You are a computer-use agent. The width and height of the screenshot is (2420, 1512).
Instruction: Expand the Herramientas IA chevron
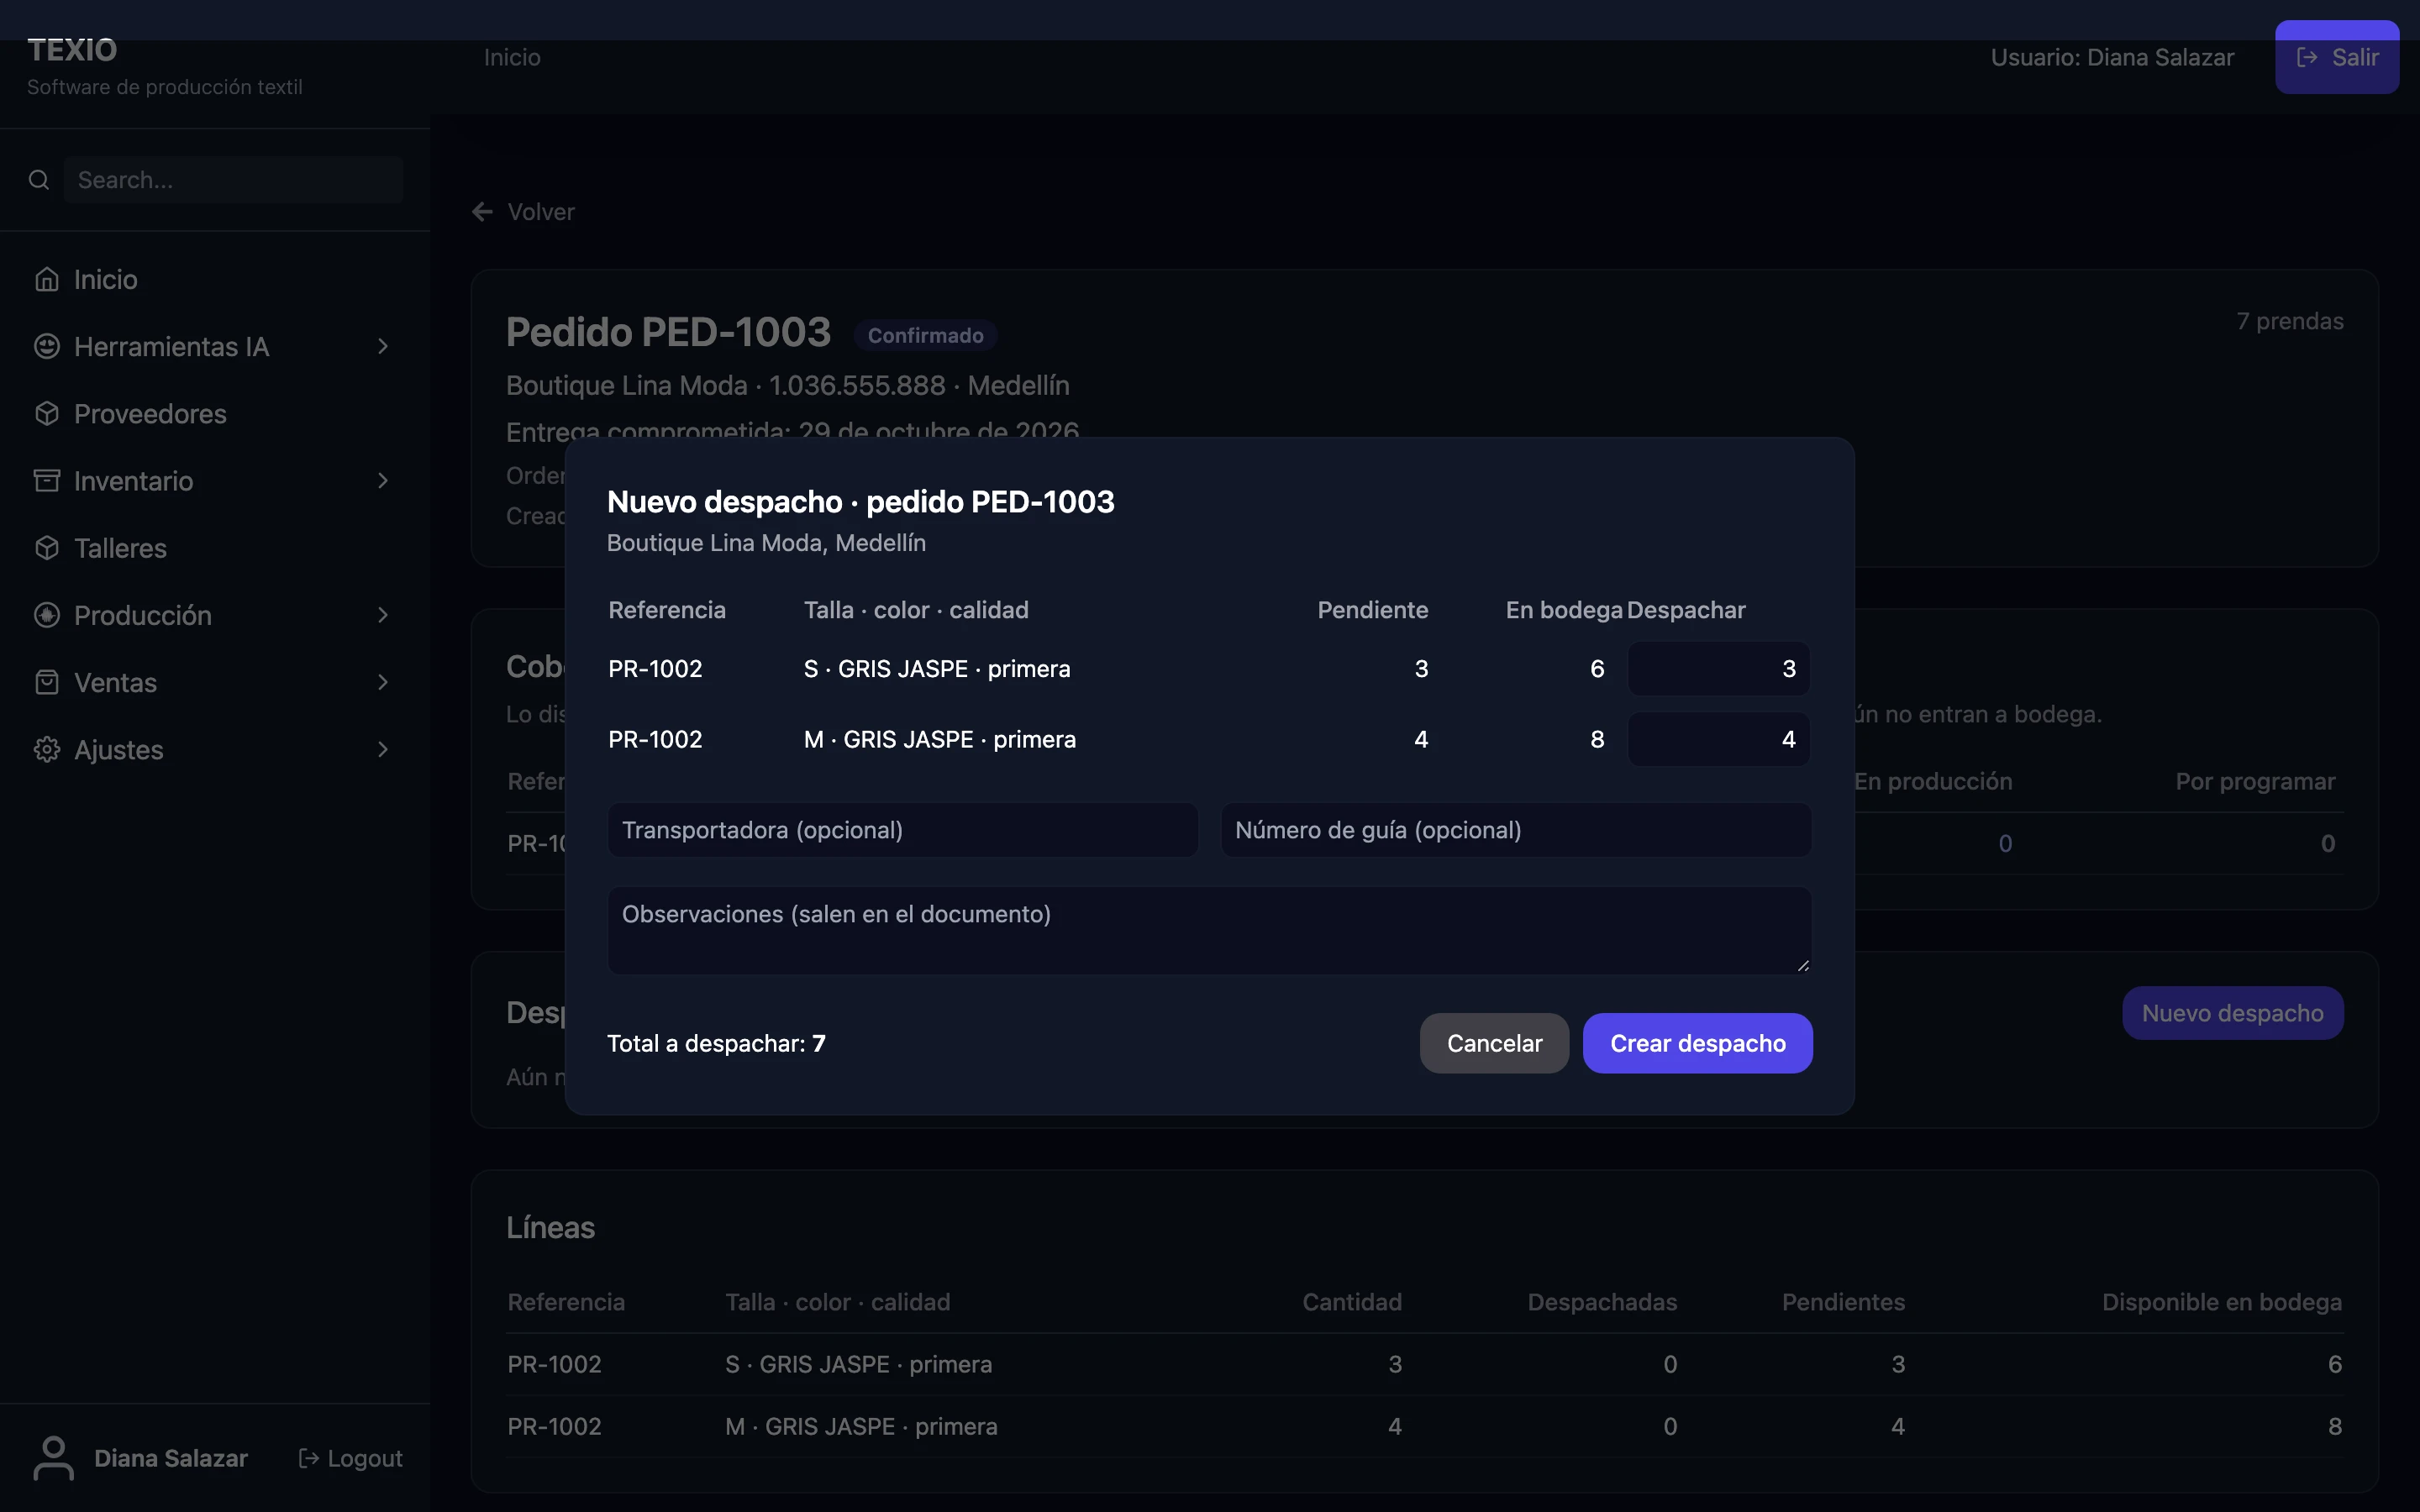pyautogui.click(x=383, y=346)
